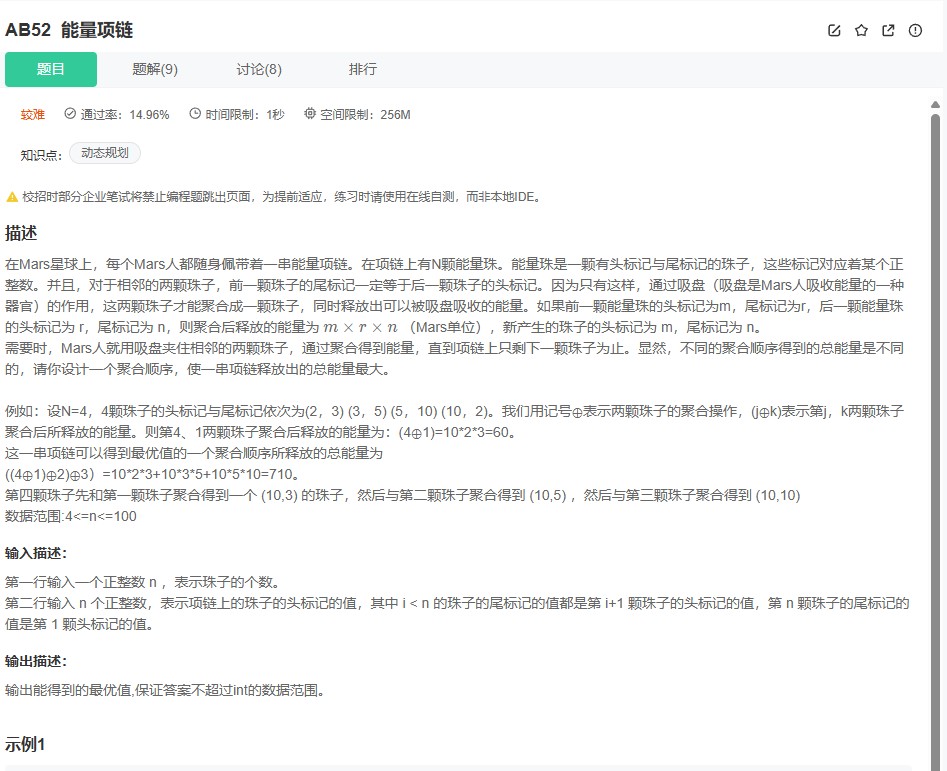
Task: Click the info exclamation circle icon
Action: click(x=915, y=30)
